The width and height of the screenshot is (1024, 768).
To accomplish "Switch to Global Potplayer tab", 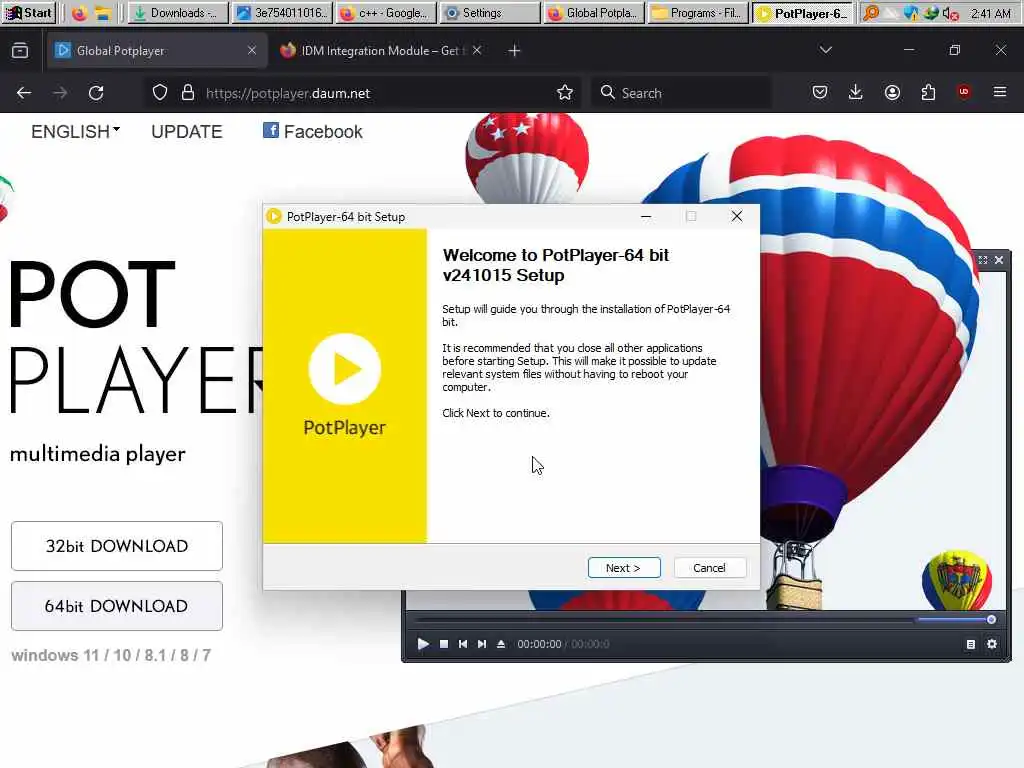I will tap(157, 50).
